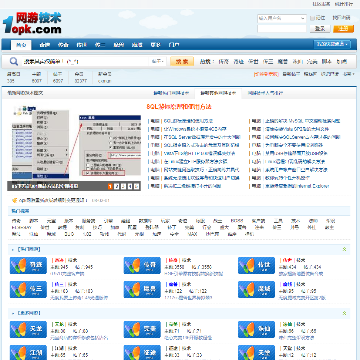360x360 pixels.
Task: Focus the password input field
Action: tap(282, 29)
